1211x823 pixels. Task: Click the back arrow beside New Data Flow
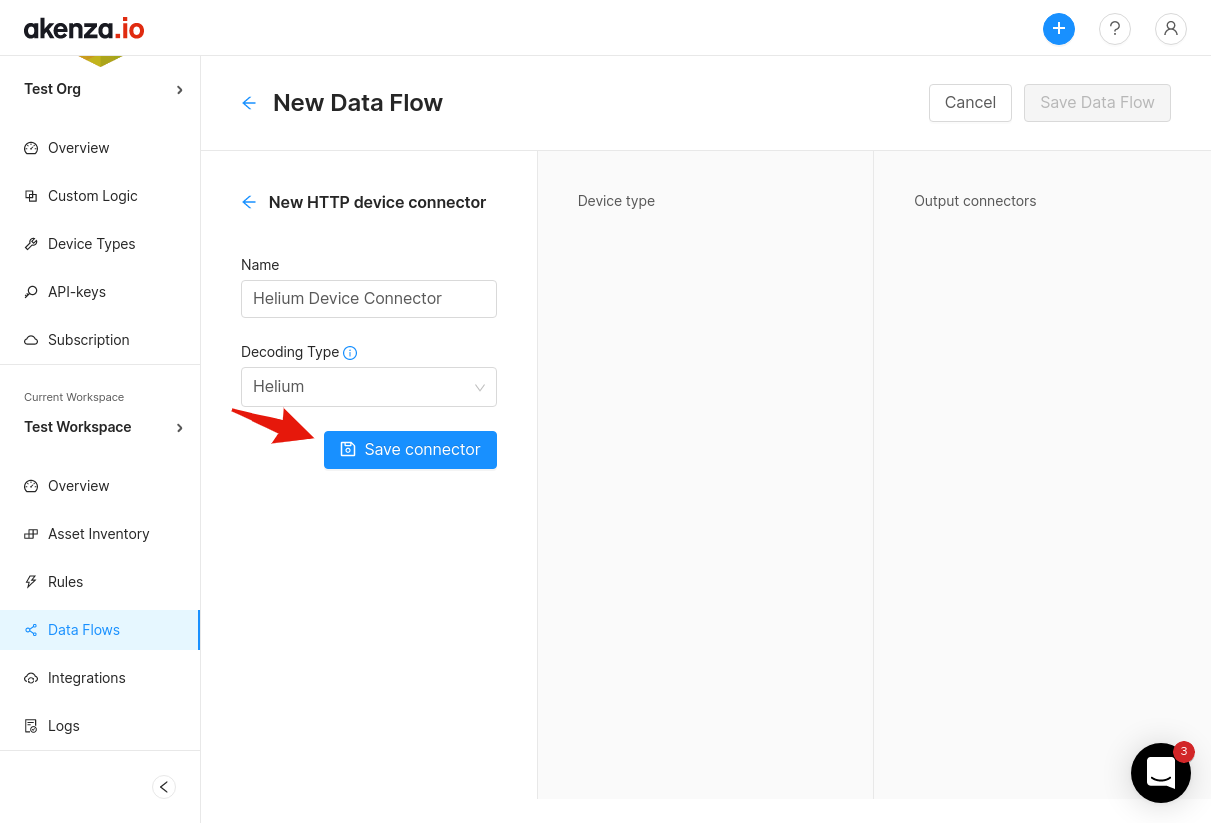pos(249,103)
